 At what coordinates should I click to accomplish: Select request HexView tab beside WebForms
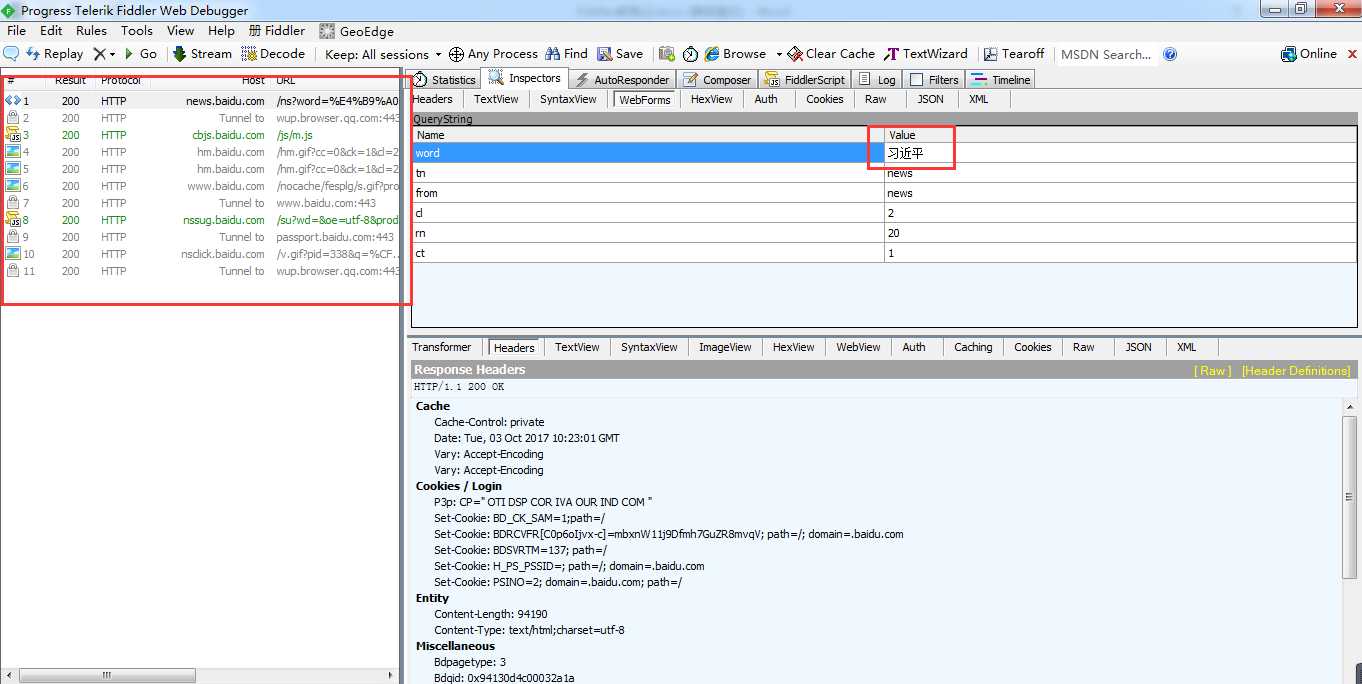tap(711, 99)
